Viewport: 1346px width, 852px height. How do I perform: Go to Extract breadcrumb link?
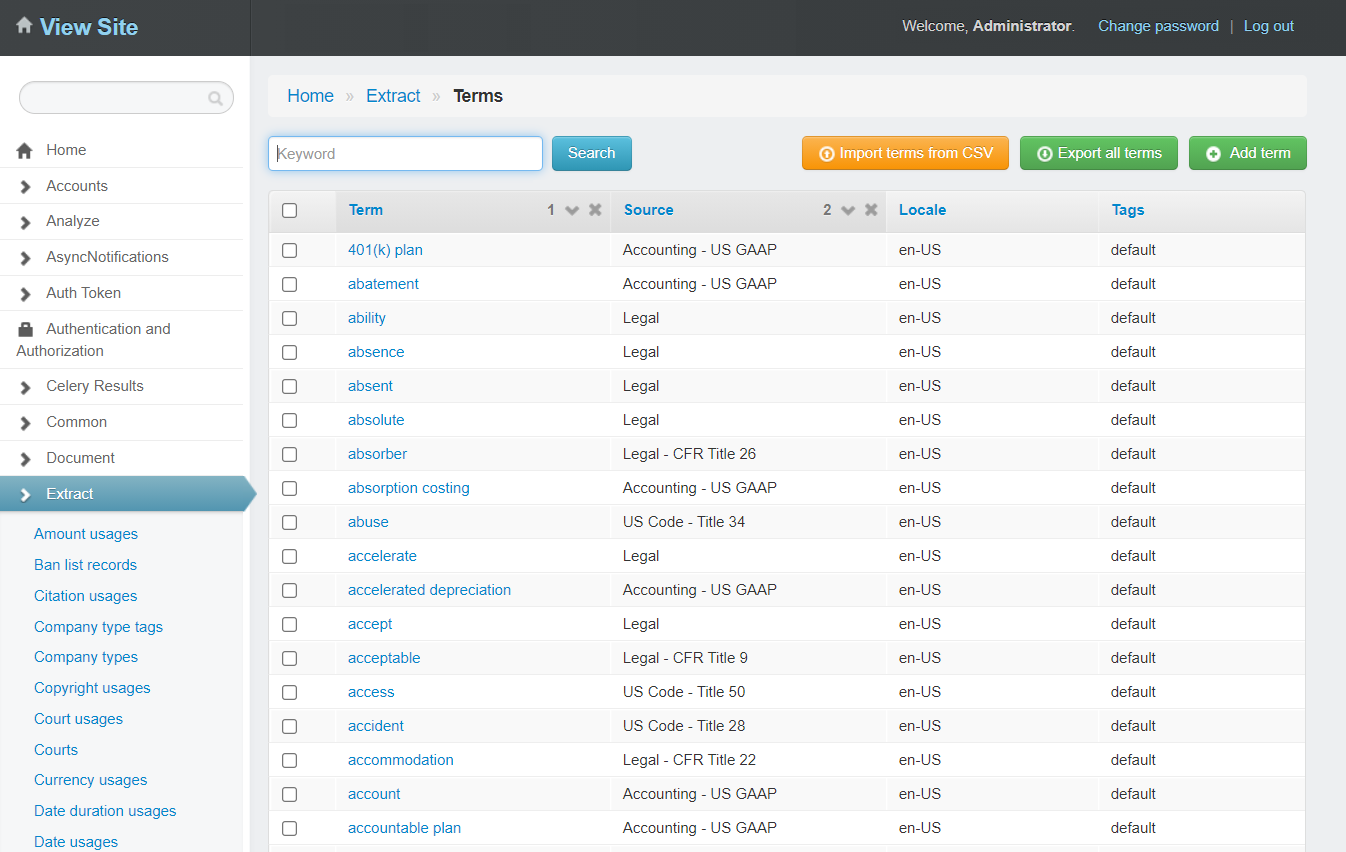pyautogui.click(x=393, y=96)
